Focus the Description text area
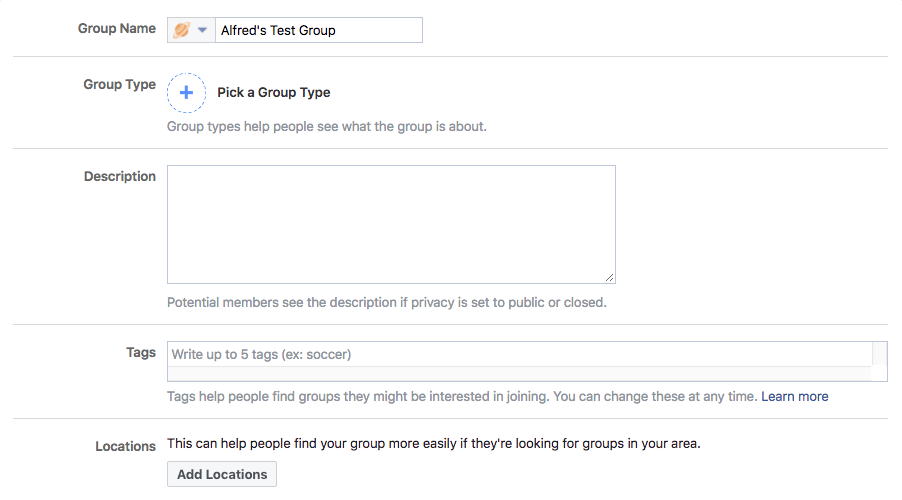 coord(390,224)
